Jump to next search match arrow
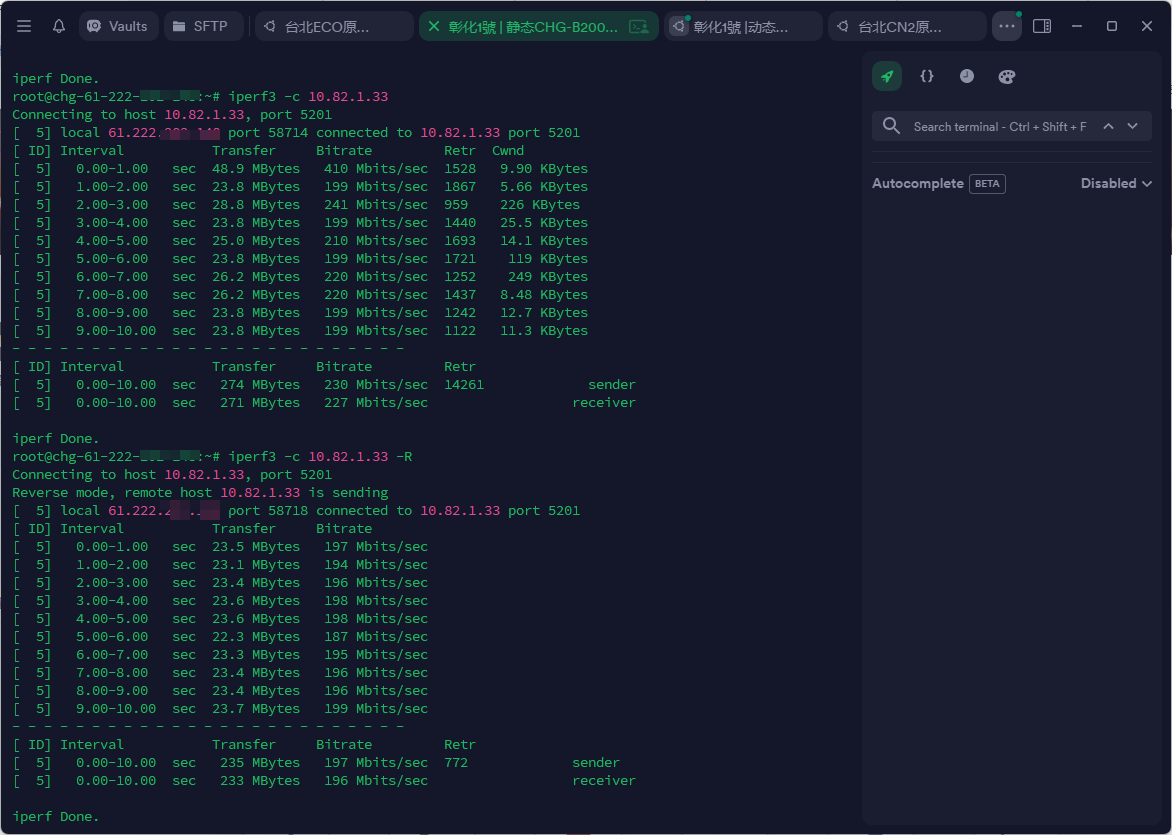The width and height of the screenshot is (1172, 835). (1132, 126)
